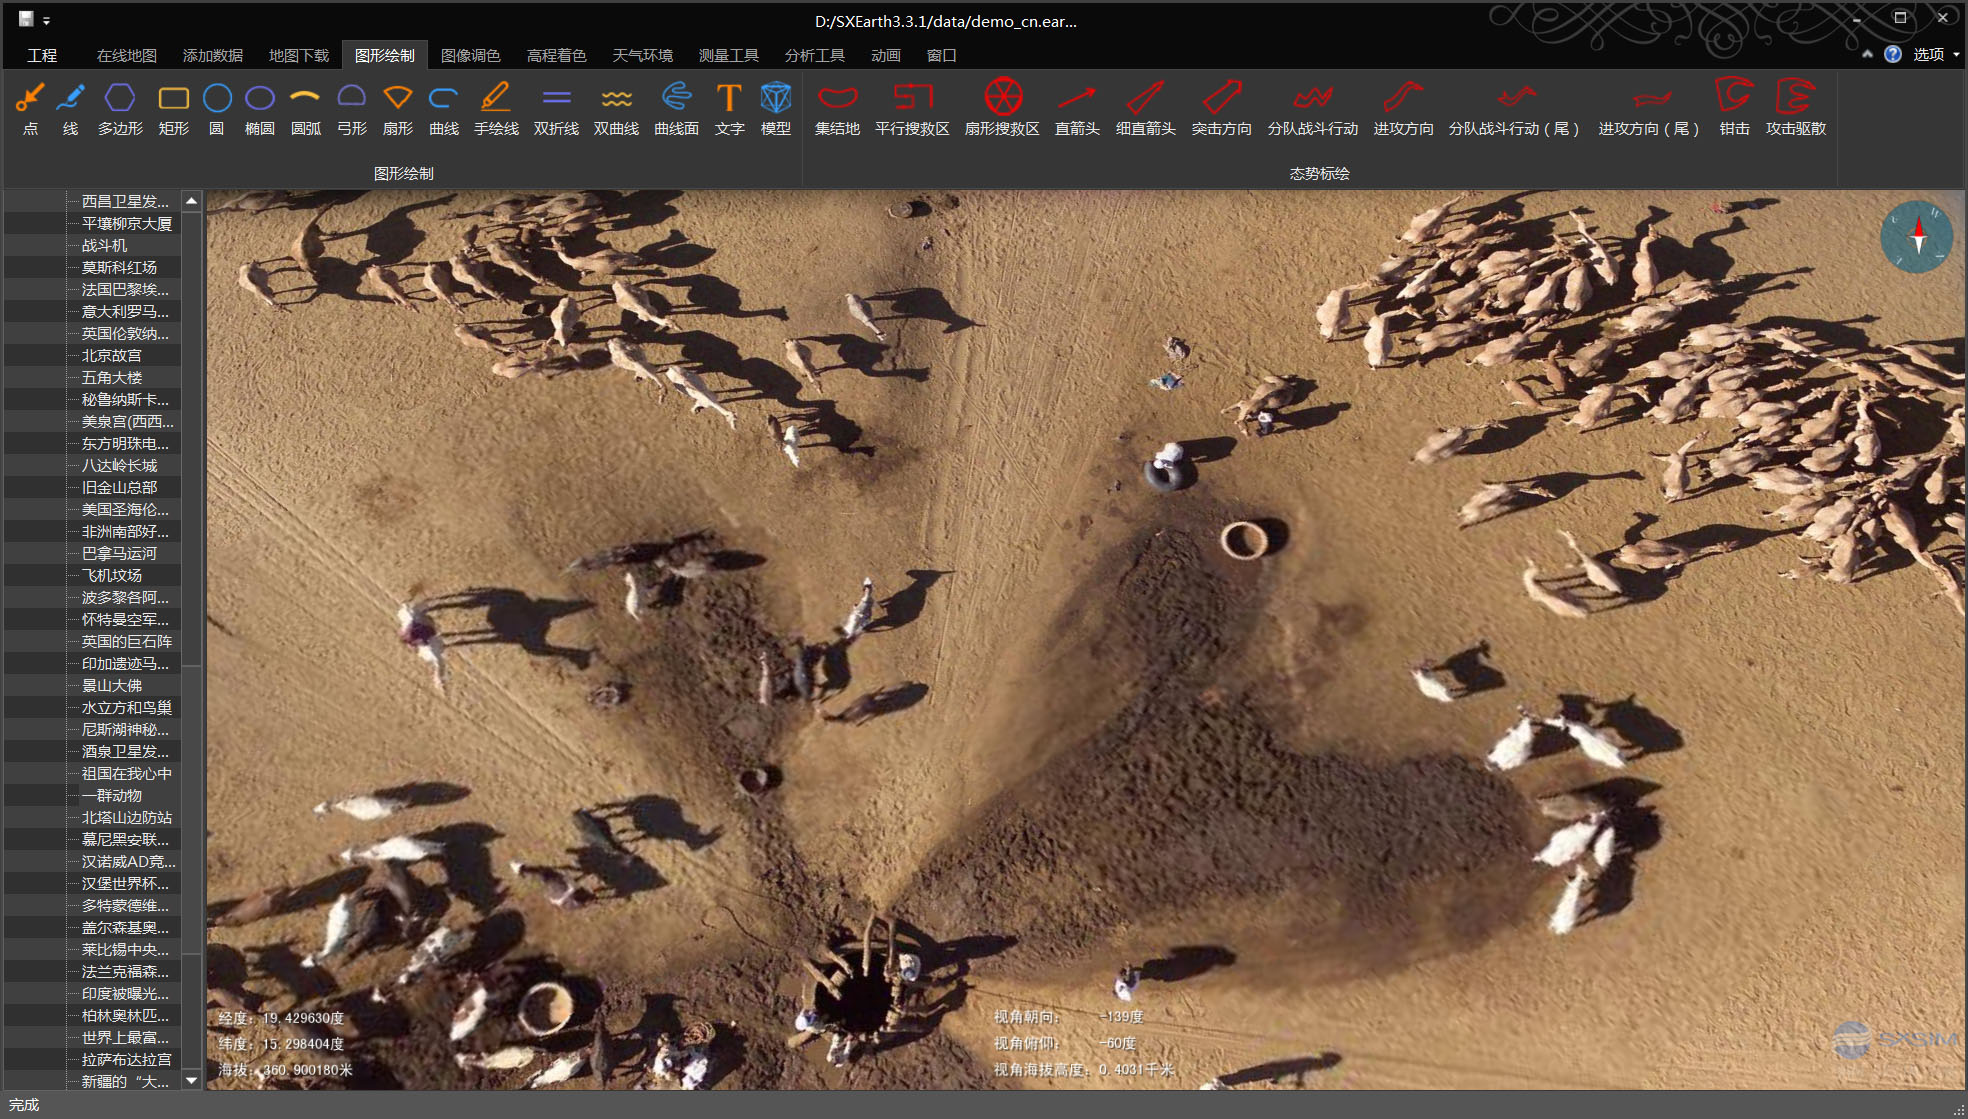Screen dimensions: 1968x1119
Task: Switch to the 添加数据 tab
Action: [213, 55]
